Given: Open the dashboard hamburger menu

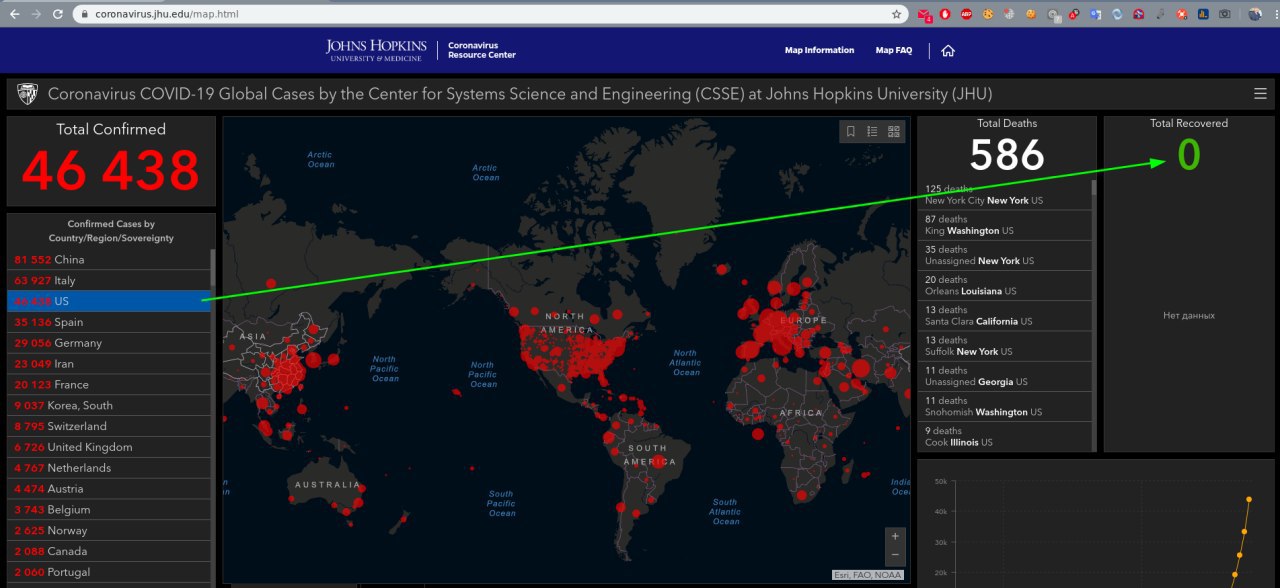Looking at the screenshot, I should tap(1260, 94).
